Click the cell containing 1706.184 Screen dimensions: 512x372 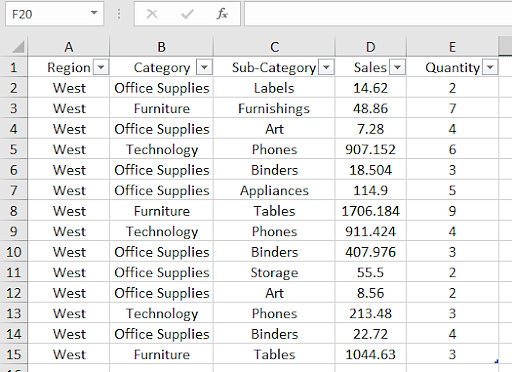pyautogui.click(x=371, y=211)
